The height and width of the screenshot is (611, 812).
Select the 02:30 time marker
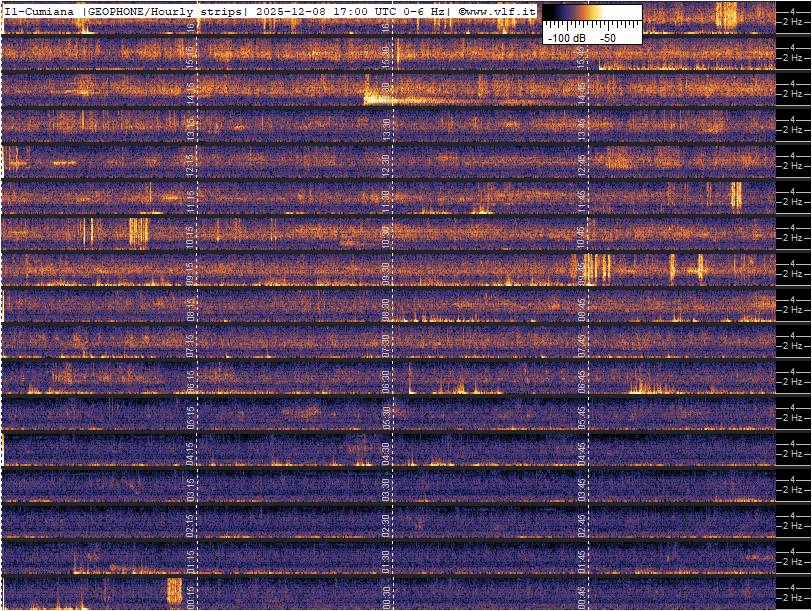[387, 524]
